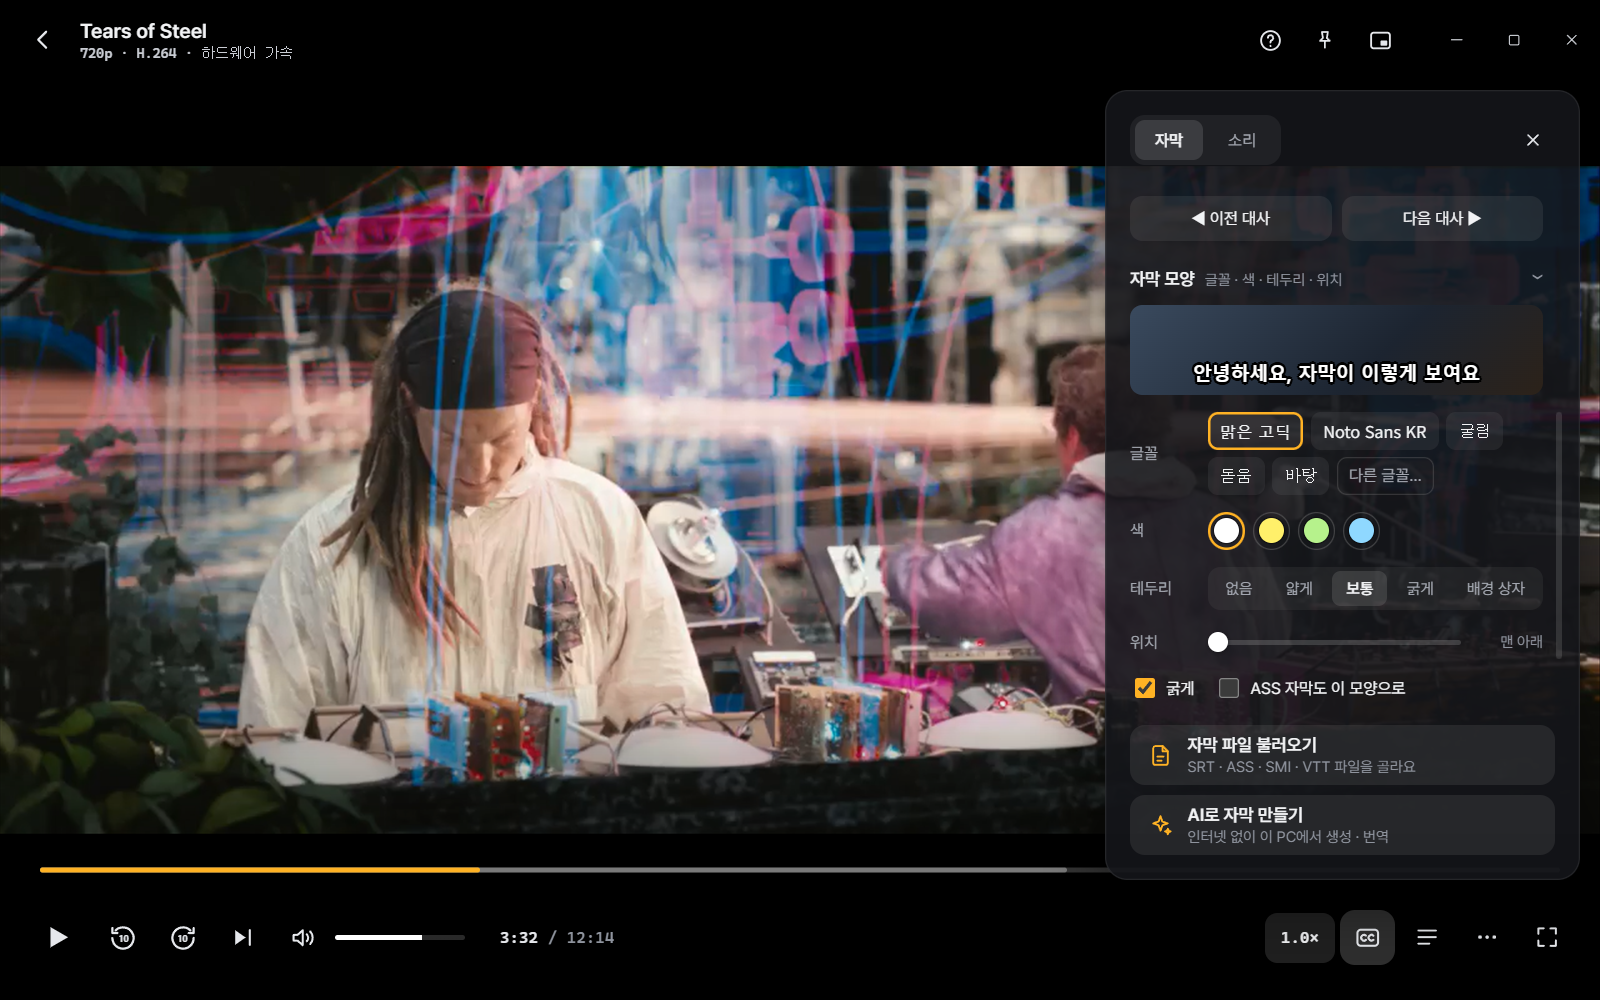Click the 720p · H.264 · 하드웨어 가속 info

pos(186,53)
